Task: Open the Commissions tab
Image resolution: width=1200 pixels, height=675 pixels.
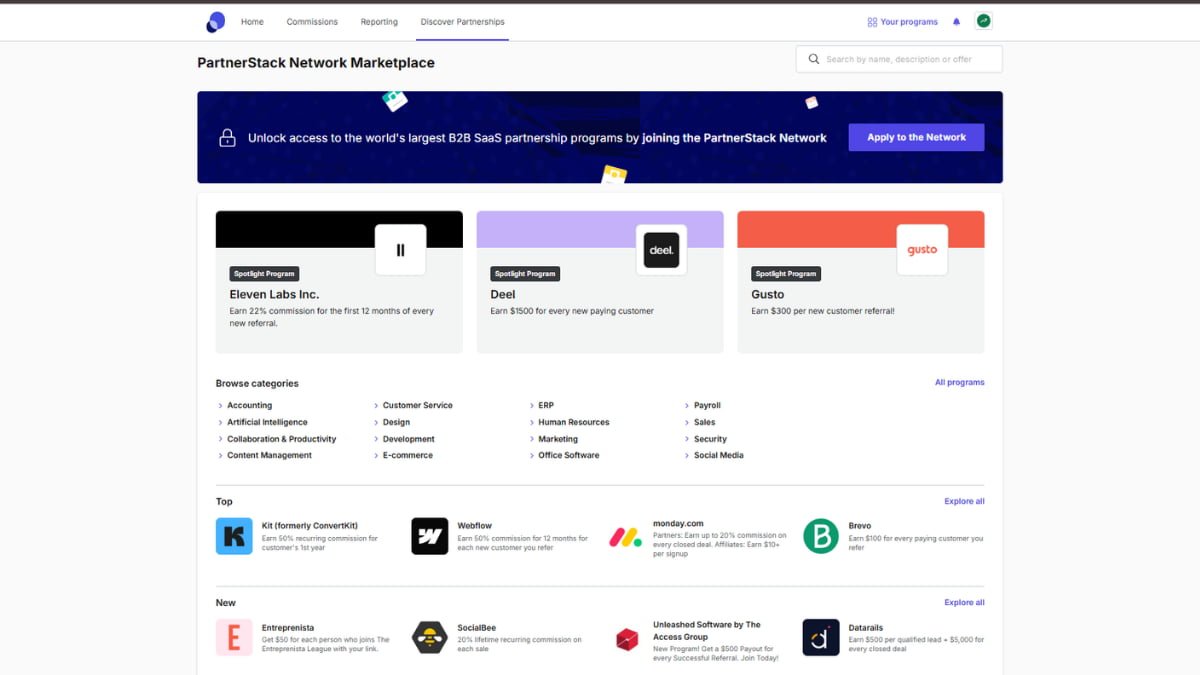Action: pos(312,22)
